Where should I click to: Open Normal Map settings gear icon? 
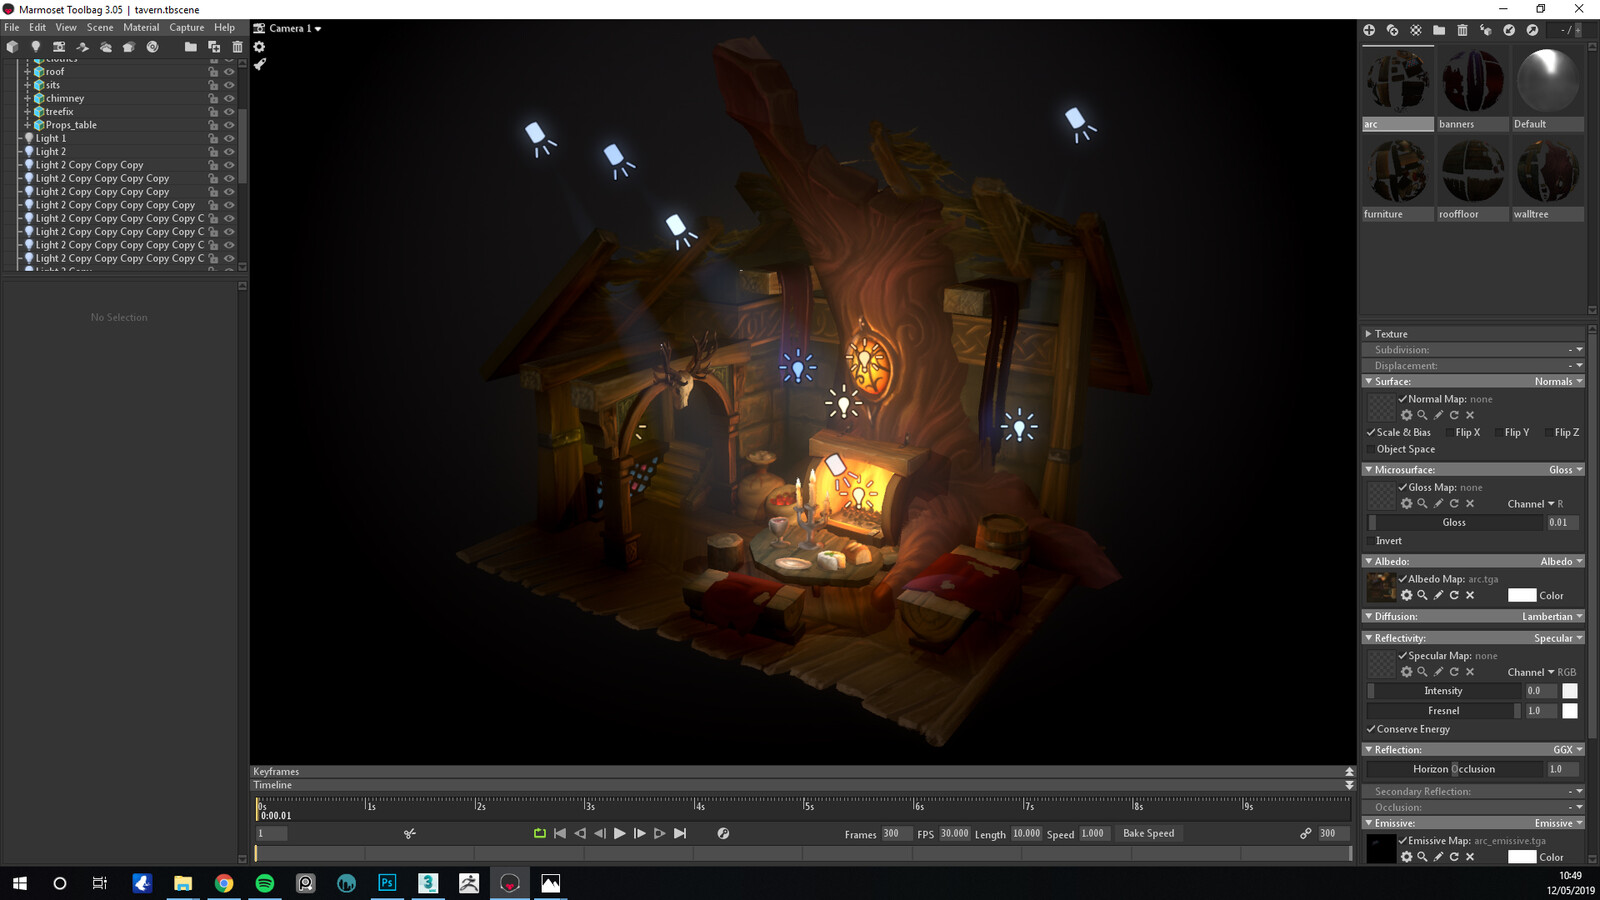(1406, 415)
